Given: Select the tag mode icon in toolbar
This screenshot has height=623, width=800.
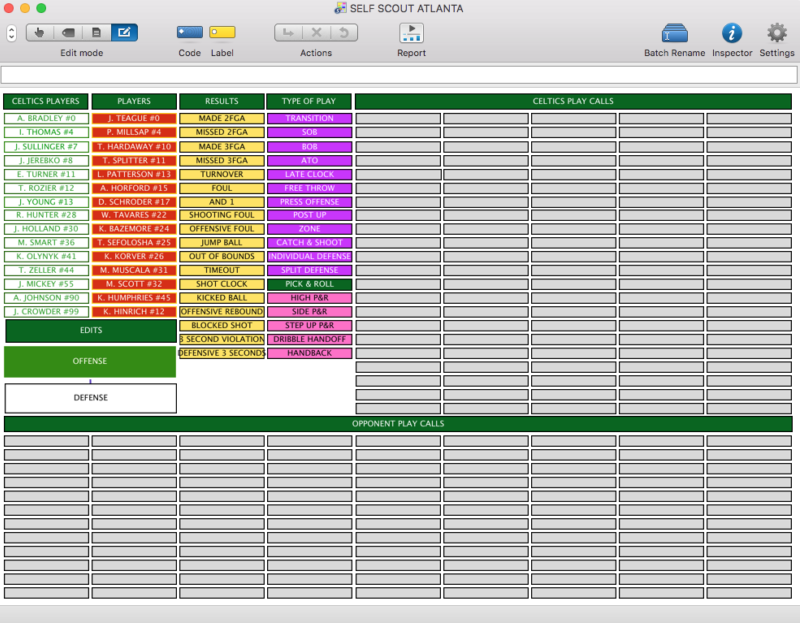Looking at the screenshot, I should click(68, 33).
